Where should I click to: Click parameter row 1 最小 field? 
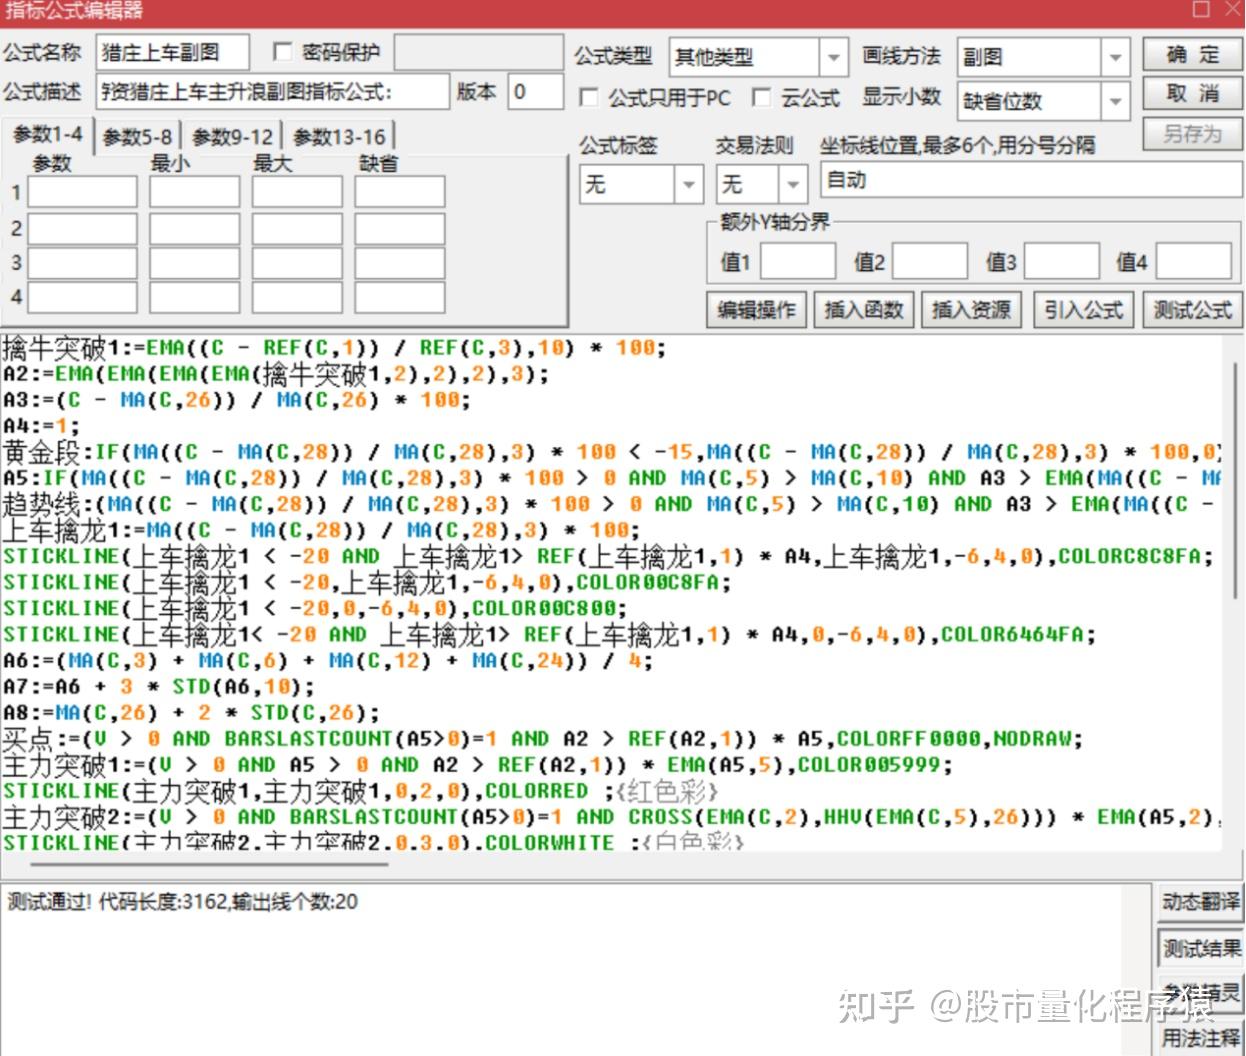pos(195,192)
